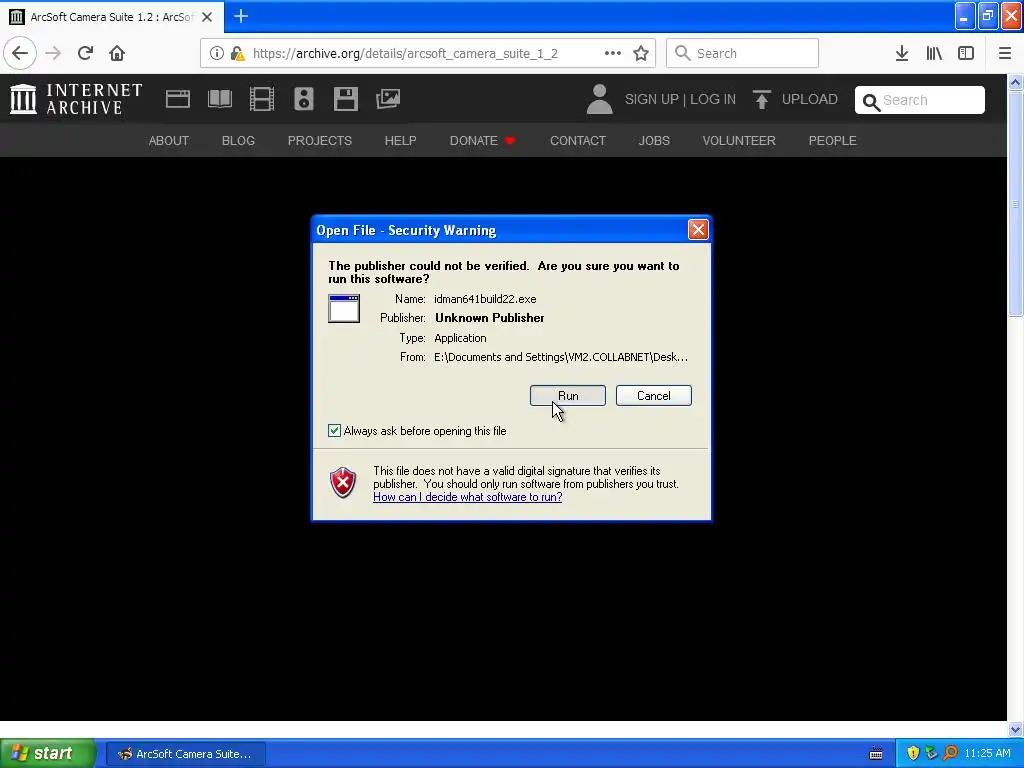1024x768 pixels.
Task: Click the browser forward arrow
Action: (x=54, y=53)
